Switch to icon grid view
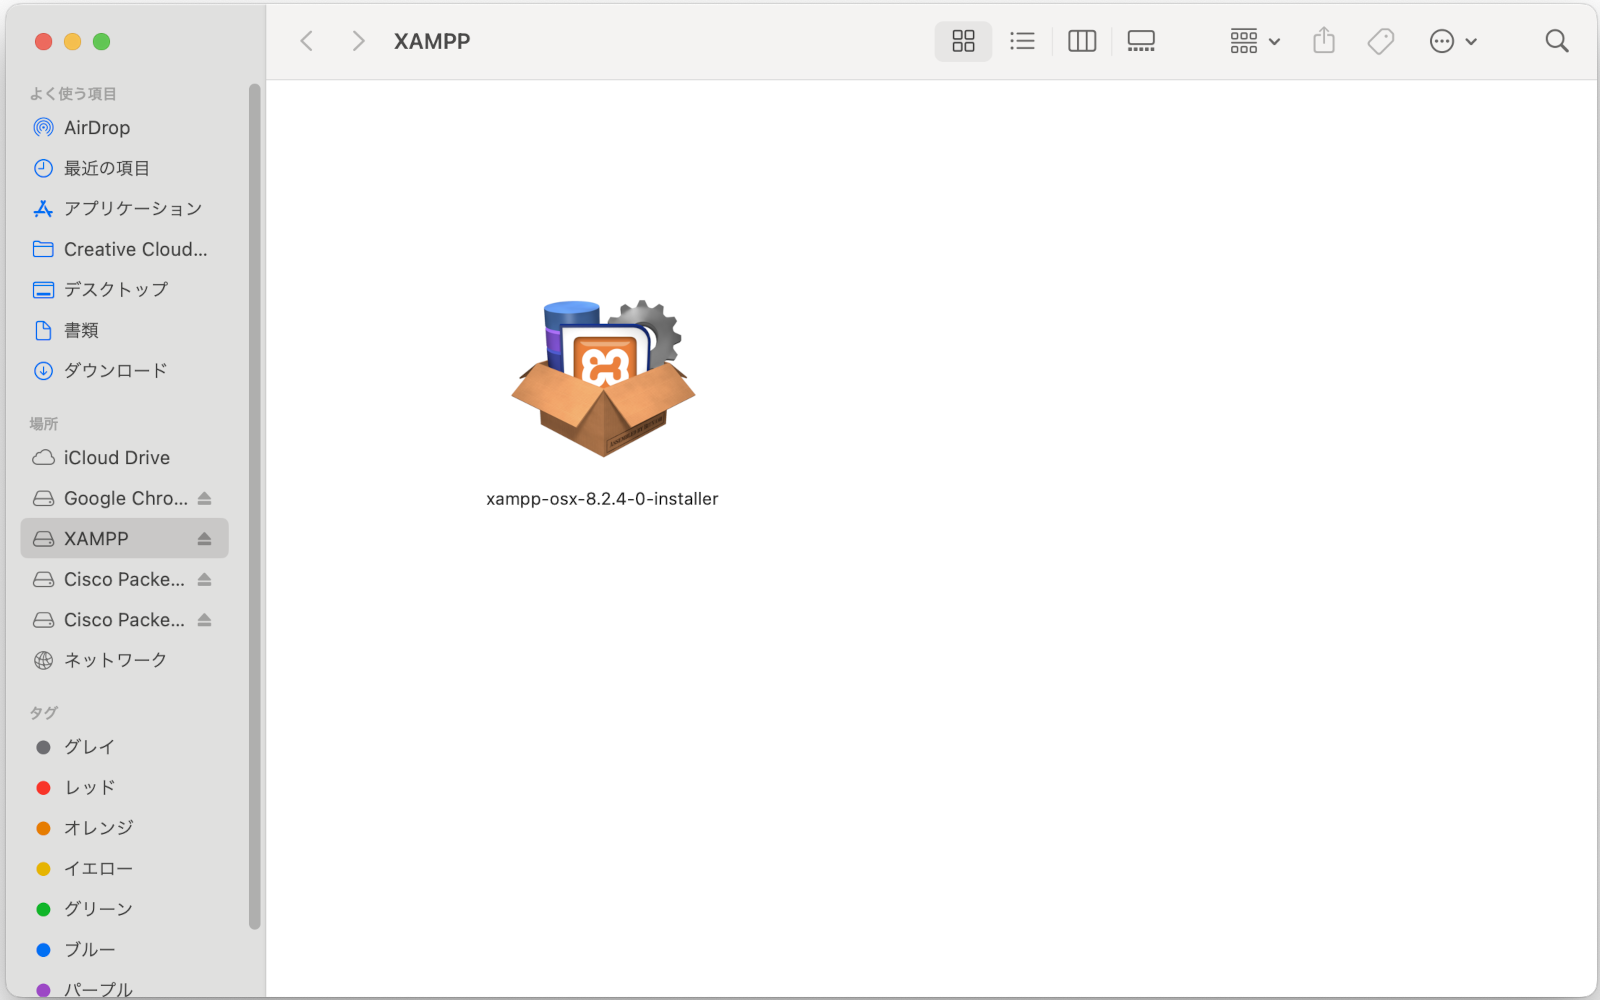 (963, 41)
